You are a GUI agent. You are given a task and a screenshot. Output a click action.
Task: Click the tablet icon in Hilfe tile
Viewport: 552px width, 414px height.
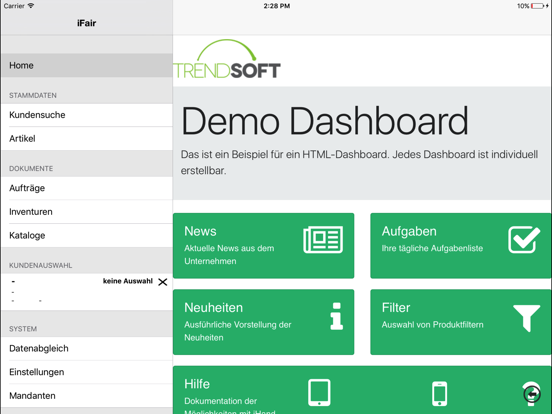(319, 393)
